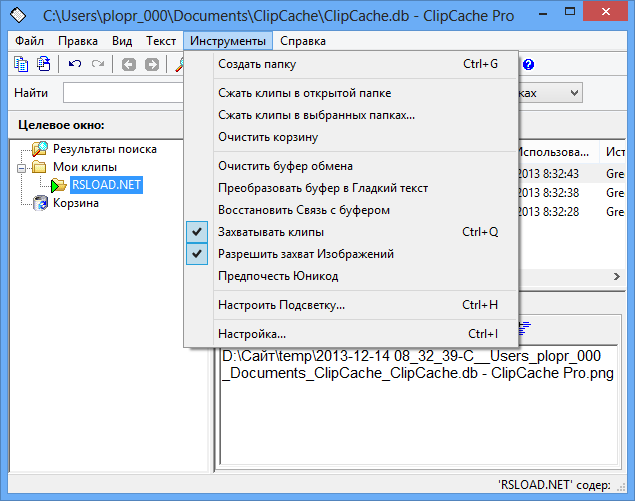Screen dimensions: 635x501
Task: Open the Текст menu
Action: pyautogui.click(x=161, y=41)
